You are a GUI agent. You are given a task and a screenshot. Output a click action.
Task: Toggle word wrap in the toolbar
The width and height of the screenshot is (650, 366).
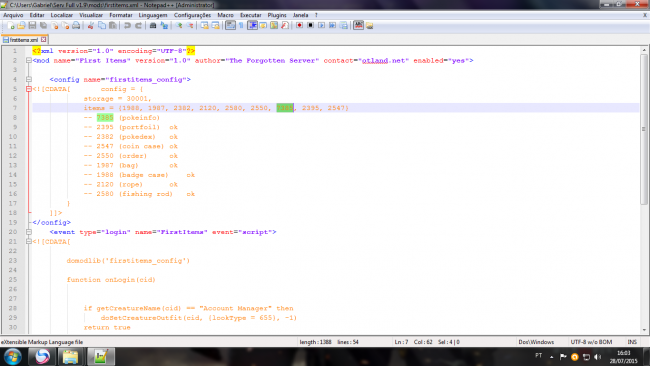pos(230,26)
